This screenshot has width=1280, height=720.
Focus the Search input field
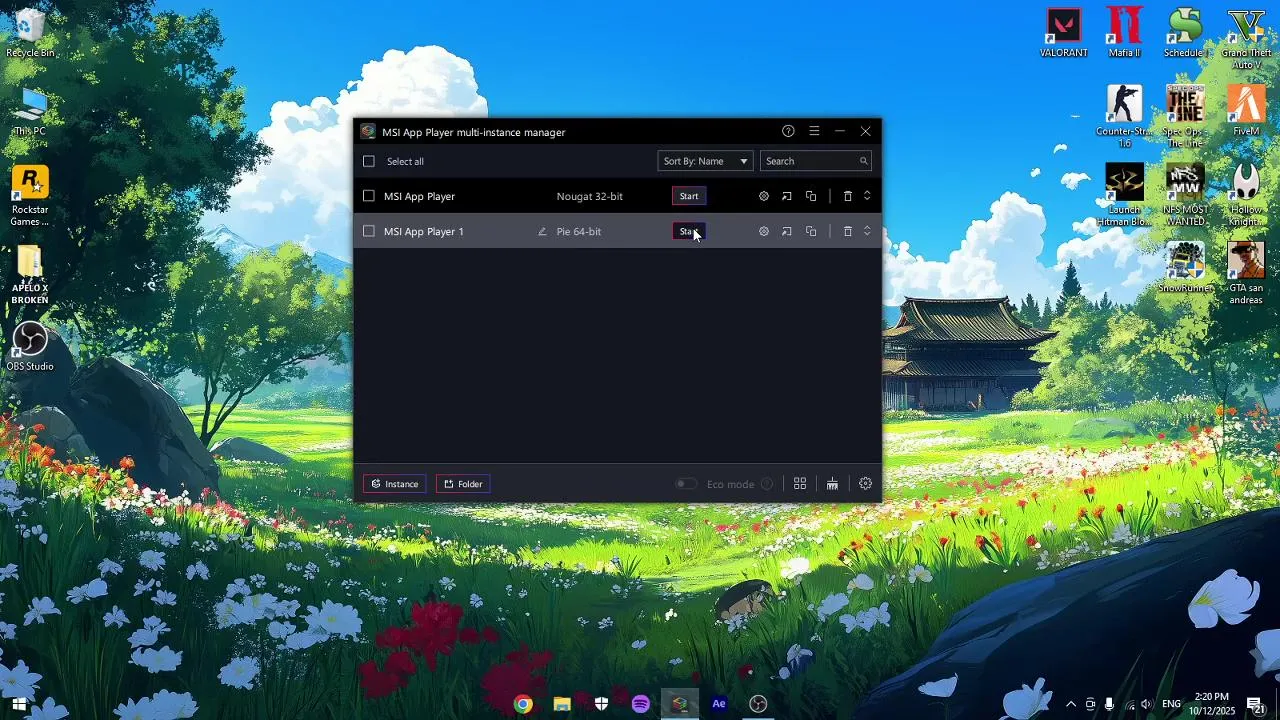(816, 161)
